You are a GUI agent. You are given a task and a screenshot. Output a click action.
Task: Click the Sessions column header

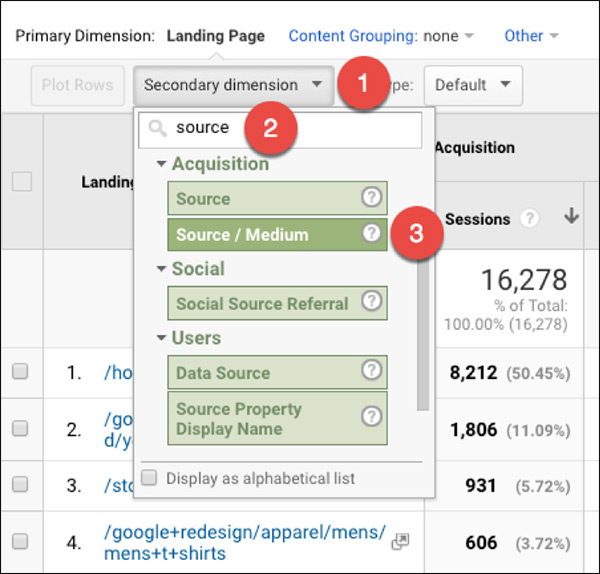click(478, 219)
